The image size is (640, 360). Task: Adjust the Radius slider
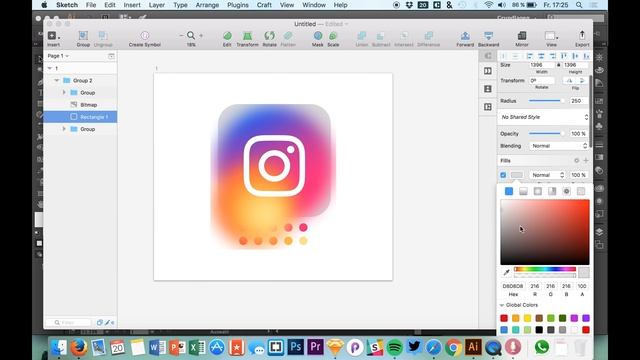547,100
